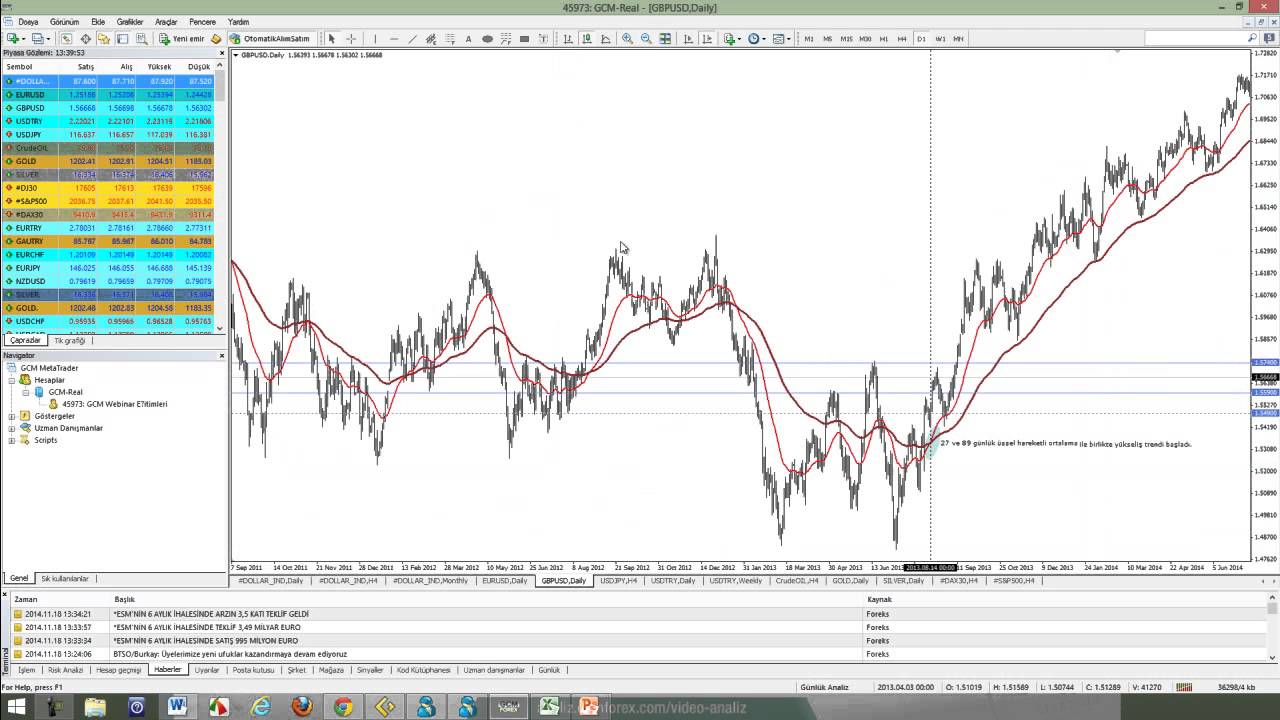1280x720 pixels.
Task: Switch to USDTRY,Weekly chart tab
Action: coord(735,580)
